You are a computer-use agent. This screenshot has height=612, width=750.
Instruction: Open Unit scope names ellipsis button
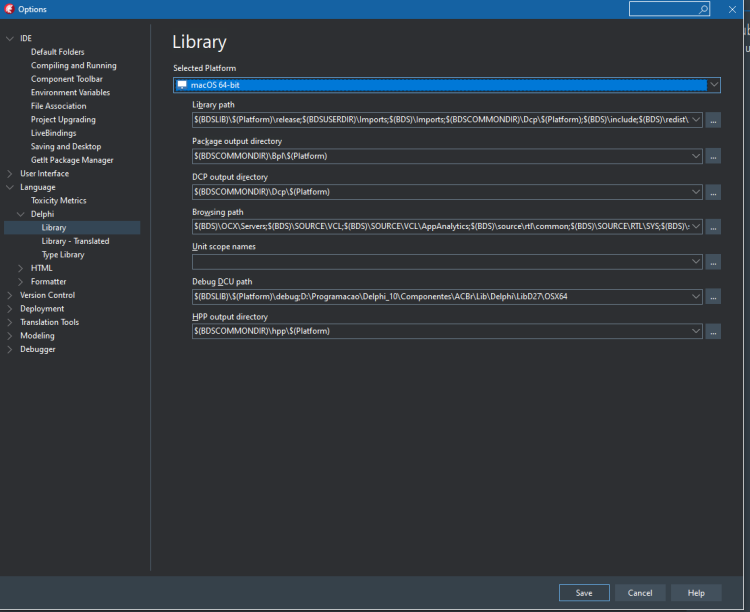coord(713,262)
